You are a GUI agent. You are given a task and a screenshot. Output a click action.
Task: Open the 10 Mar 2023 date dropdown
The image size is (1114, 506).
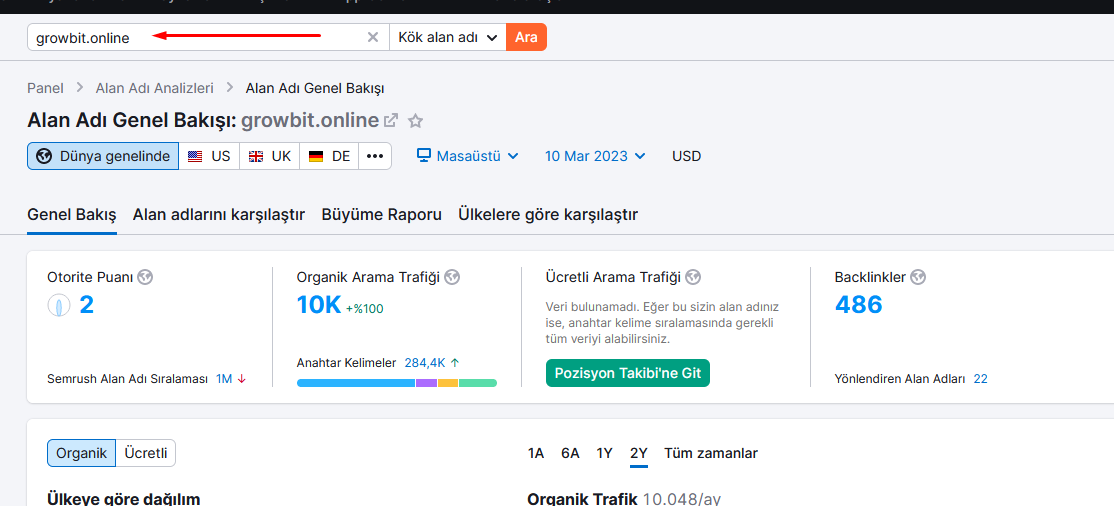coord(595,156)
